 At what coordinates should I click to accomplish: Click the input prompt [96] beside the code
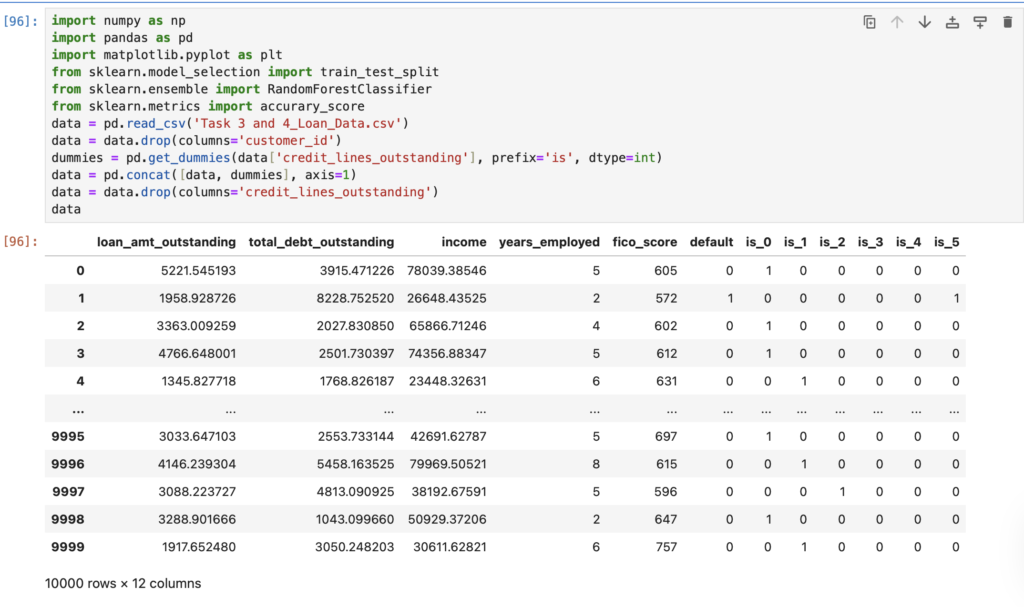coord(22,20)
